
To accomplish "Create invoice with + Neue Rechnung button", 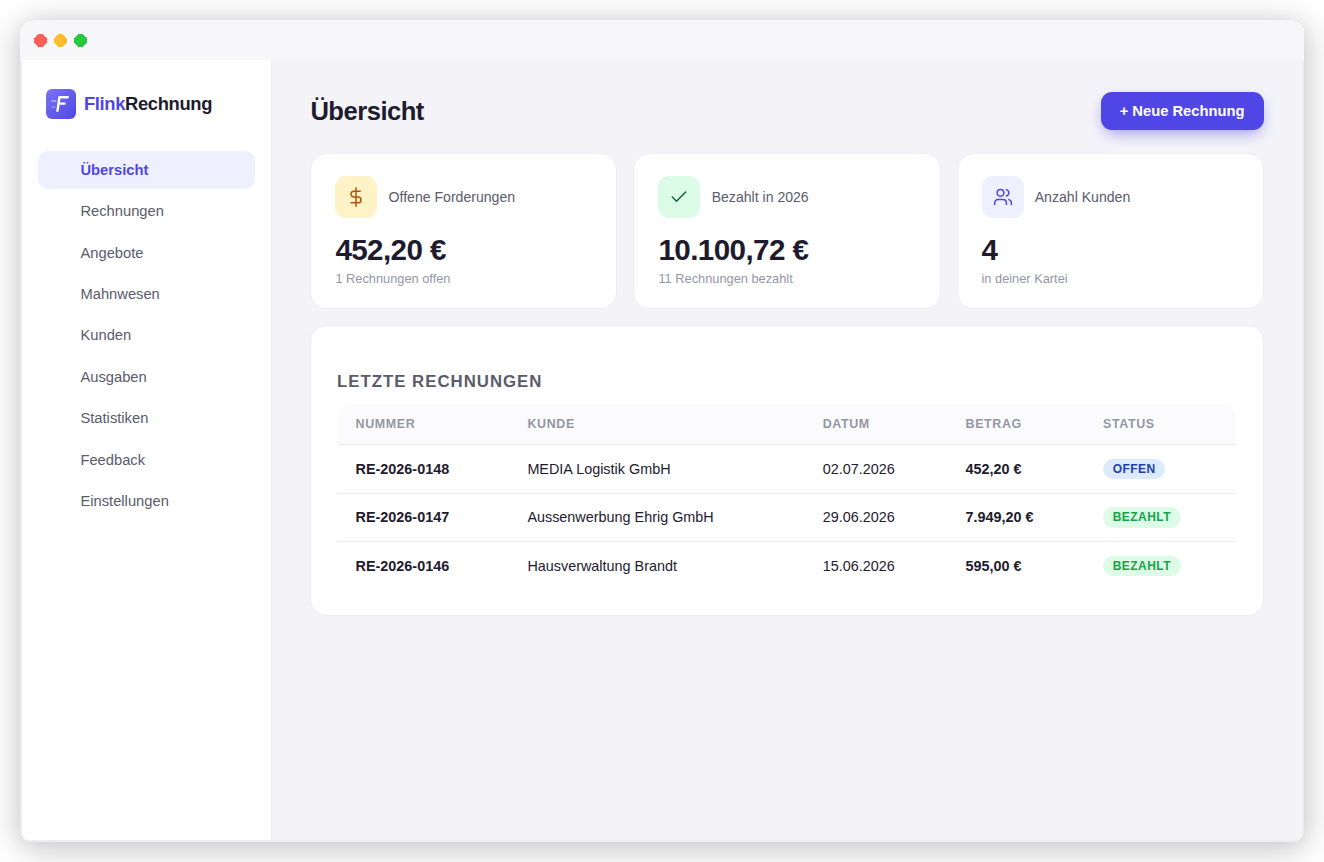I will (1182, 111).
